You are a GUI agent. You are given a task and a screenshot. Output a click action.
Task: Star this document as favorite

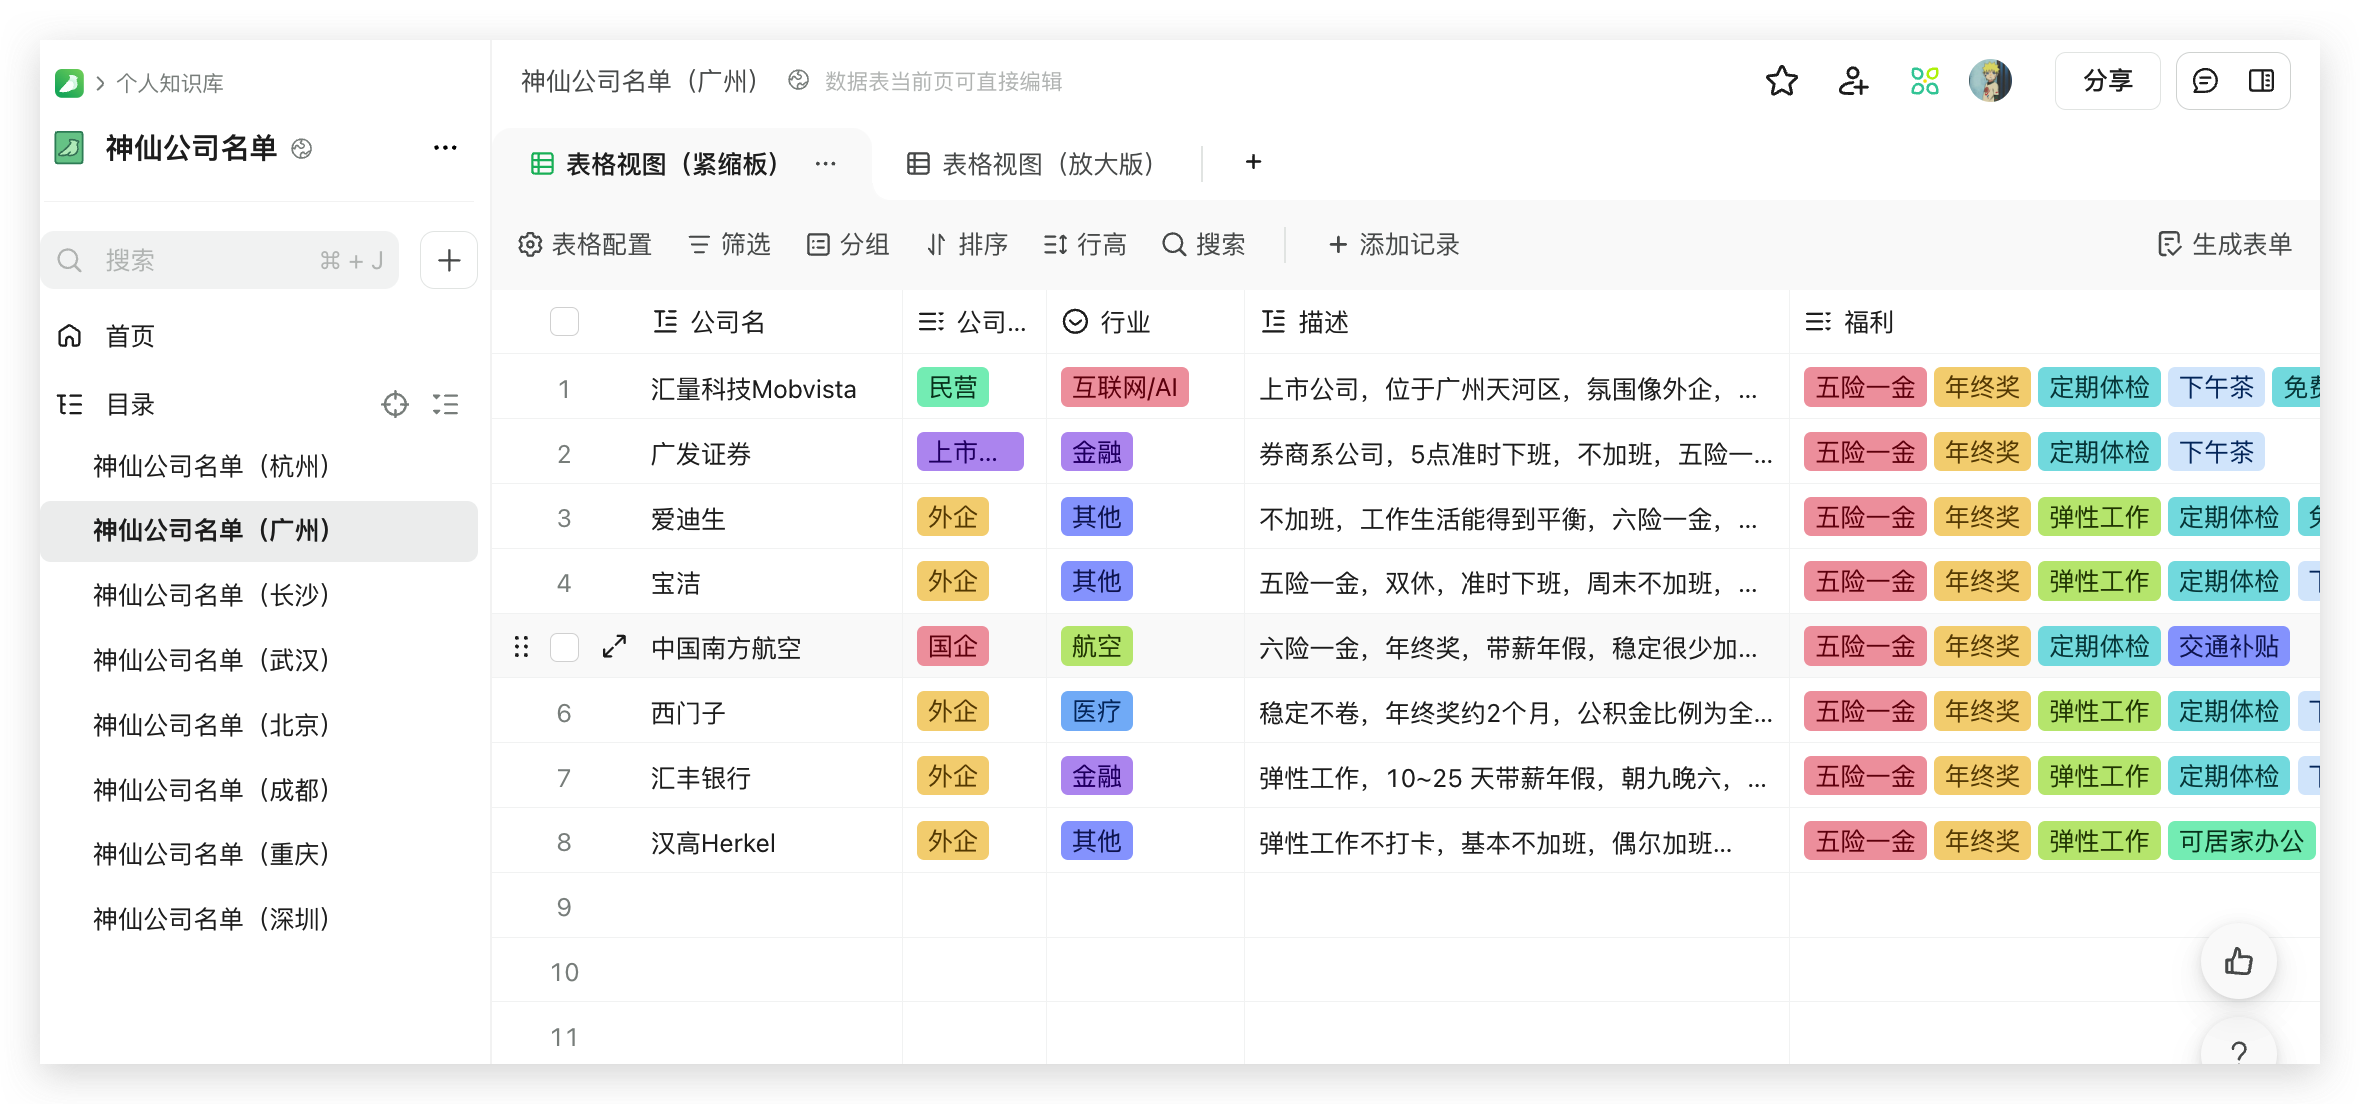click(1781, 81)
